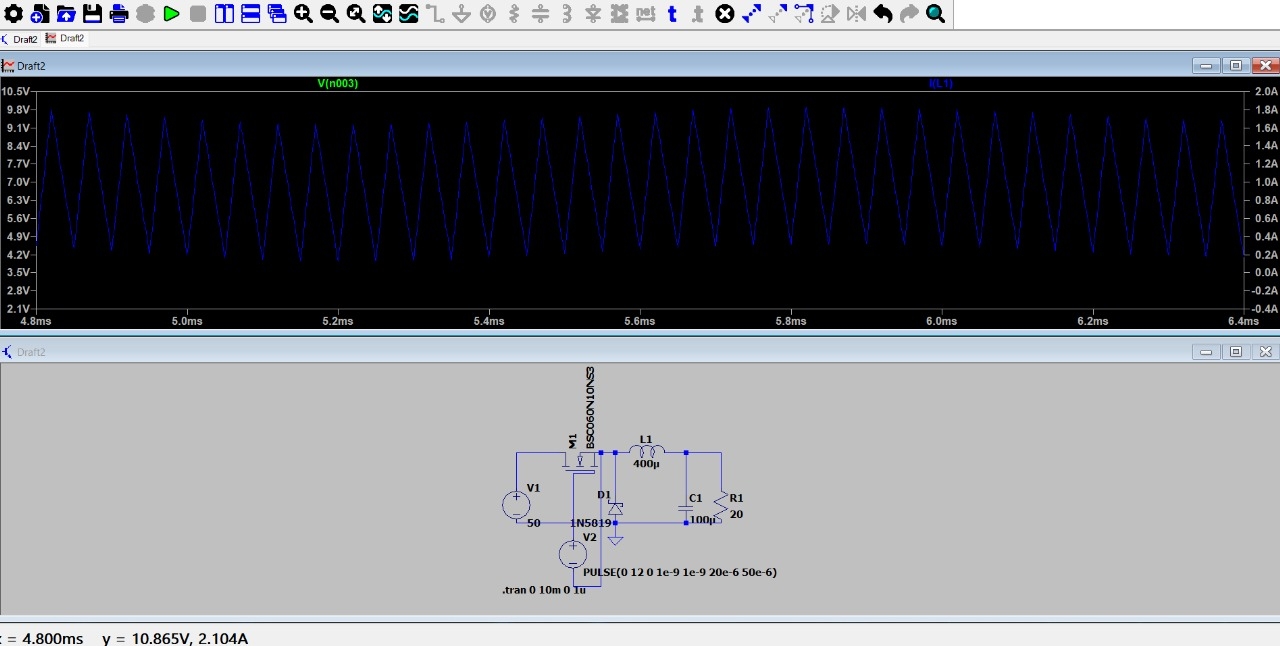Select capacitor C1 label
1280x646 pixels.
click(696, 498)
